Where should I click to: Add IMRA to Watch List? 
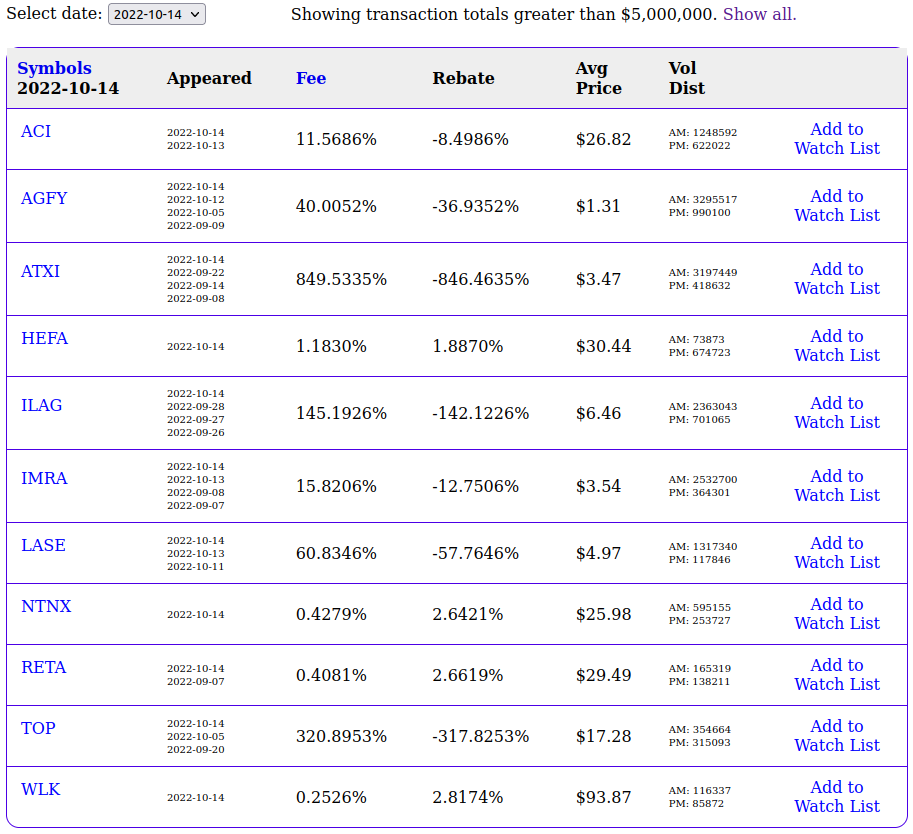click(x=836, y=486)
